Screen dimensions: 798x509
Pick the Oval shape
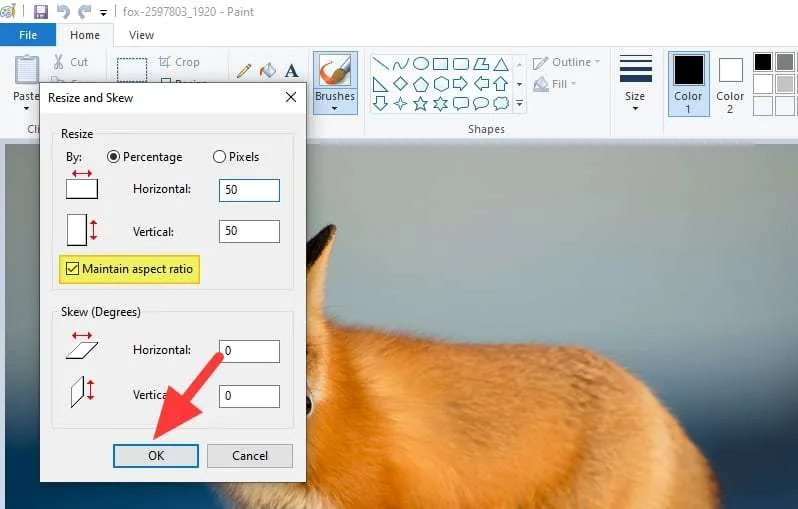pyautogui.click(x=420, y=64)
